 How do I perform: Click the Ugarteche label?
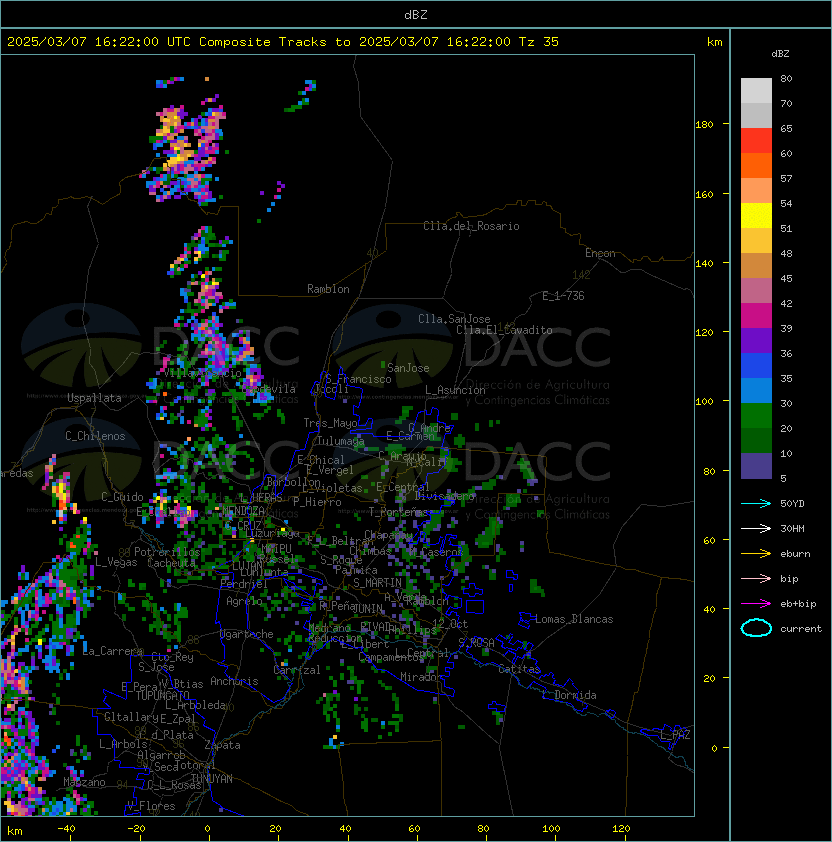(247, 634)
